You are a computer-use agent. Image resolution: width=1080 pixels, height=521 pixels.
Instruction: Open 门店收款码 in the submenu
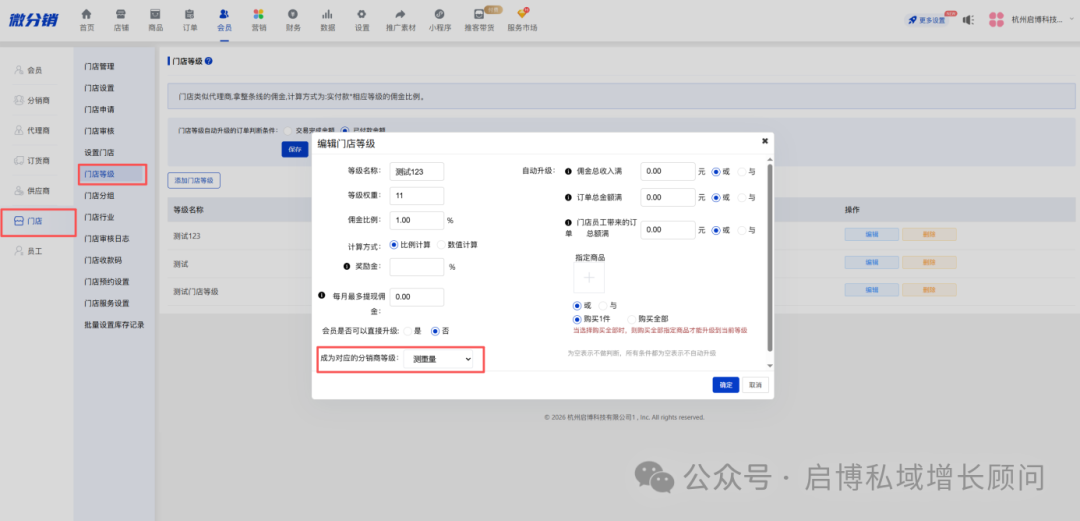(x=102, y=260)
